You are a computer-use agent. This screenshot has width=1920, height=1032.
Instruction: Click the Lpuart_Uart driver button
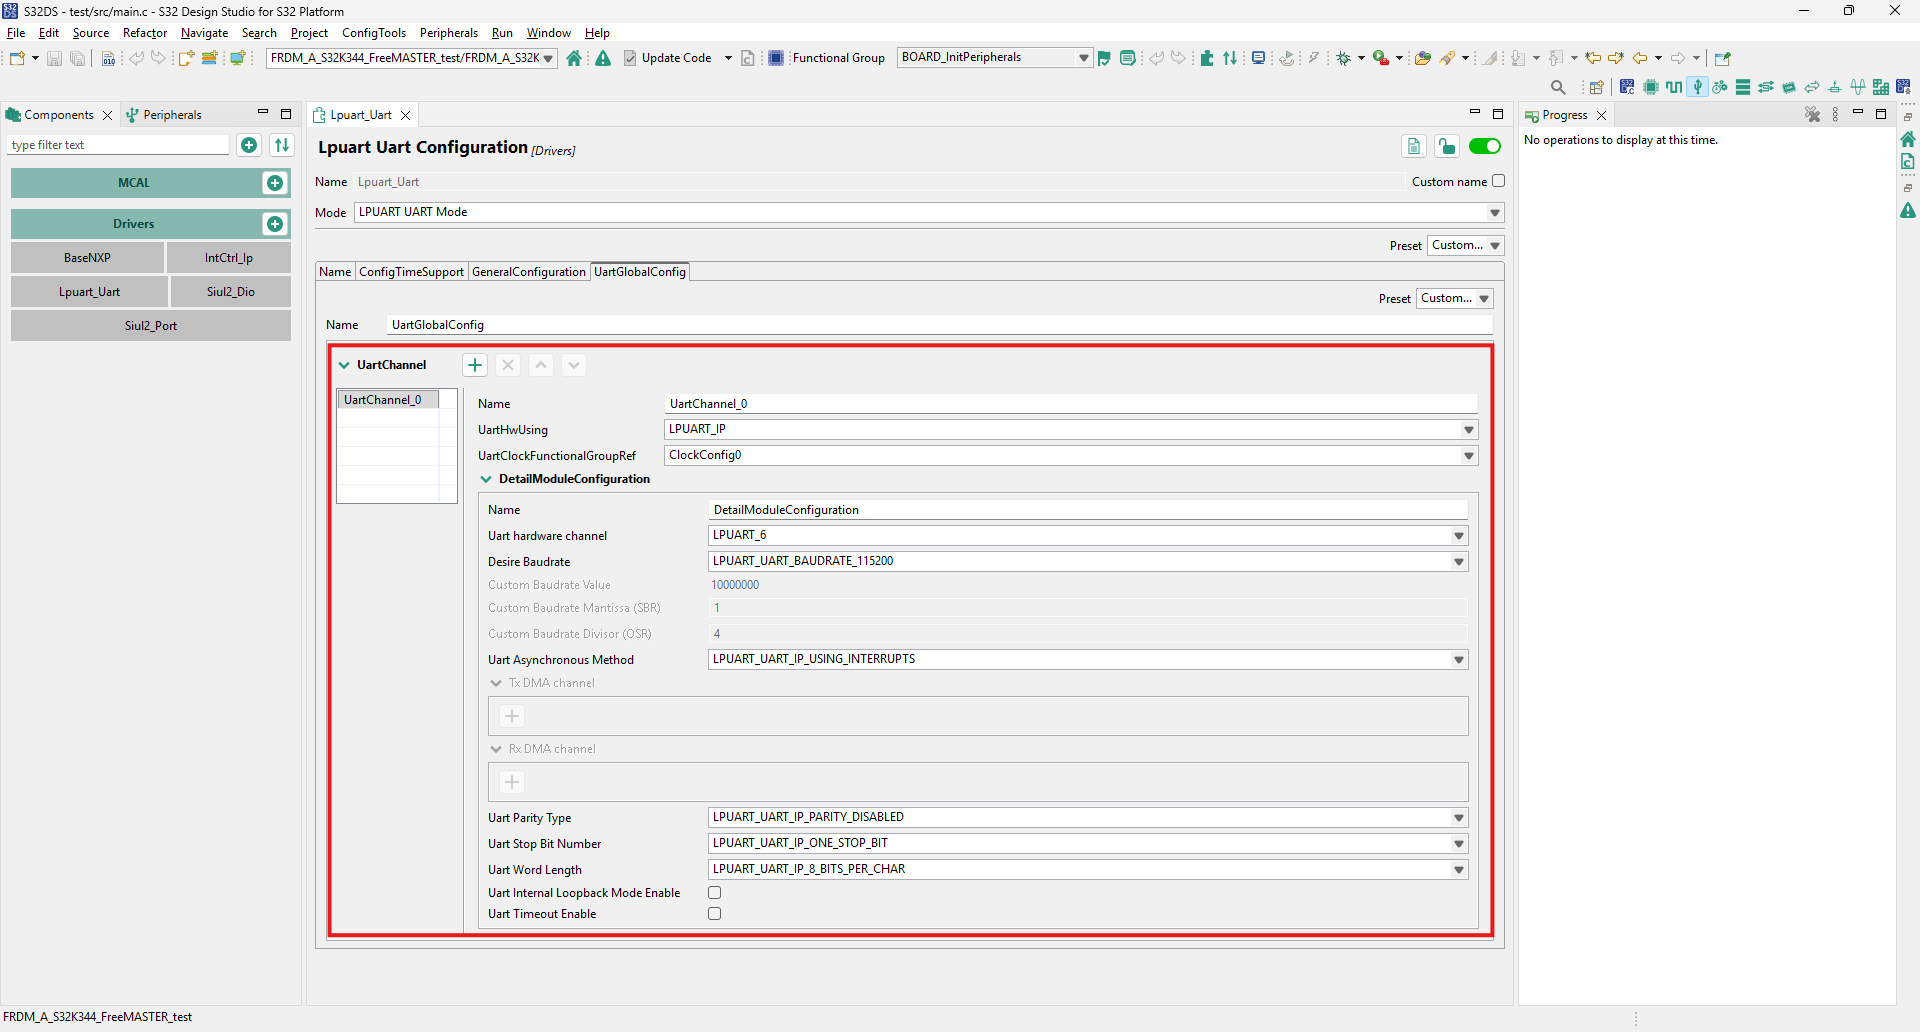(x=89, y=292)
